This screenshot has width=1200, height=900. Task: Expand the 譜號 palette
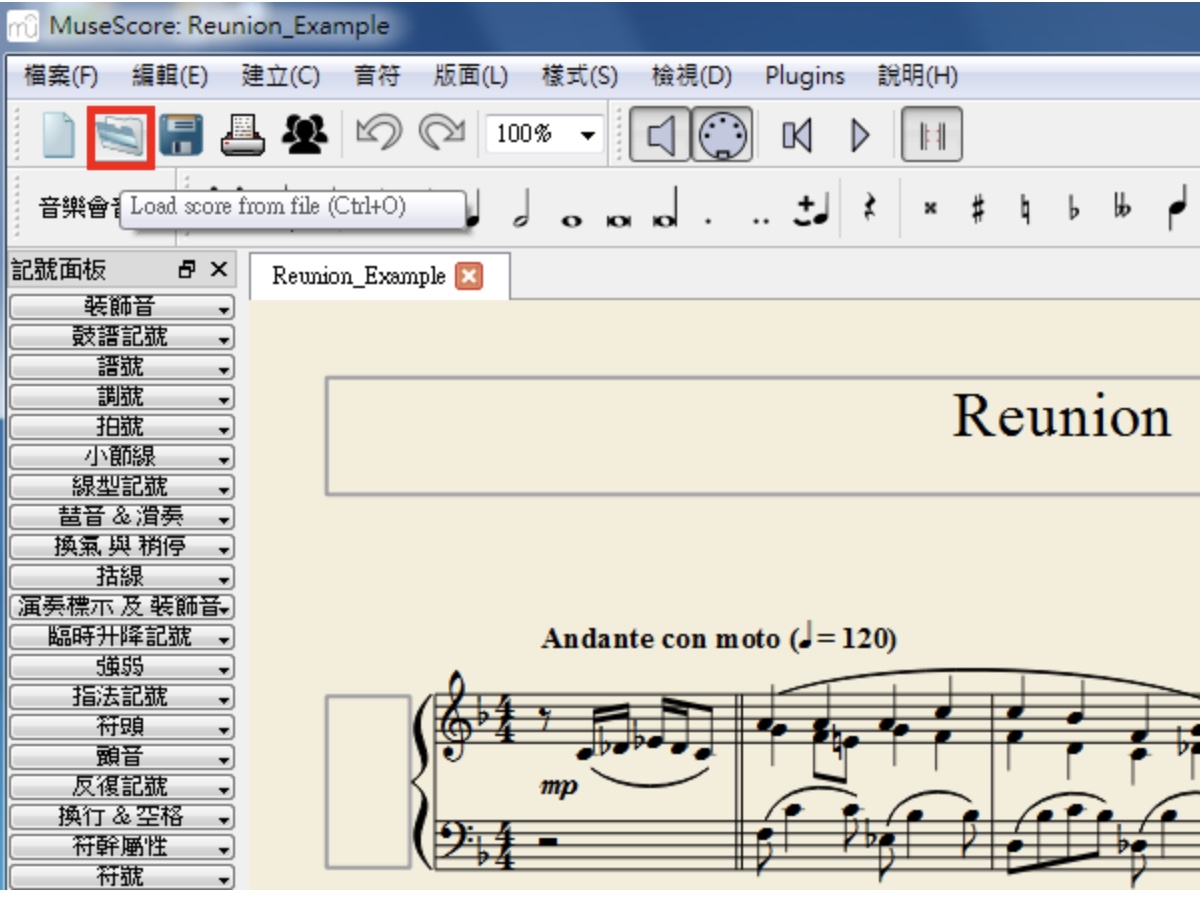tap(121, 367)
